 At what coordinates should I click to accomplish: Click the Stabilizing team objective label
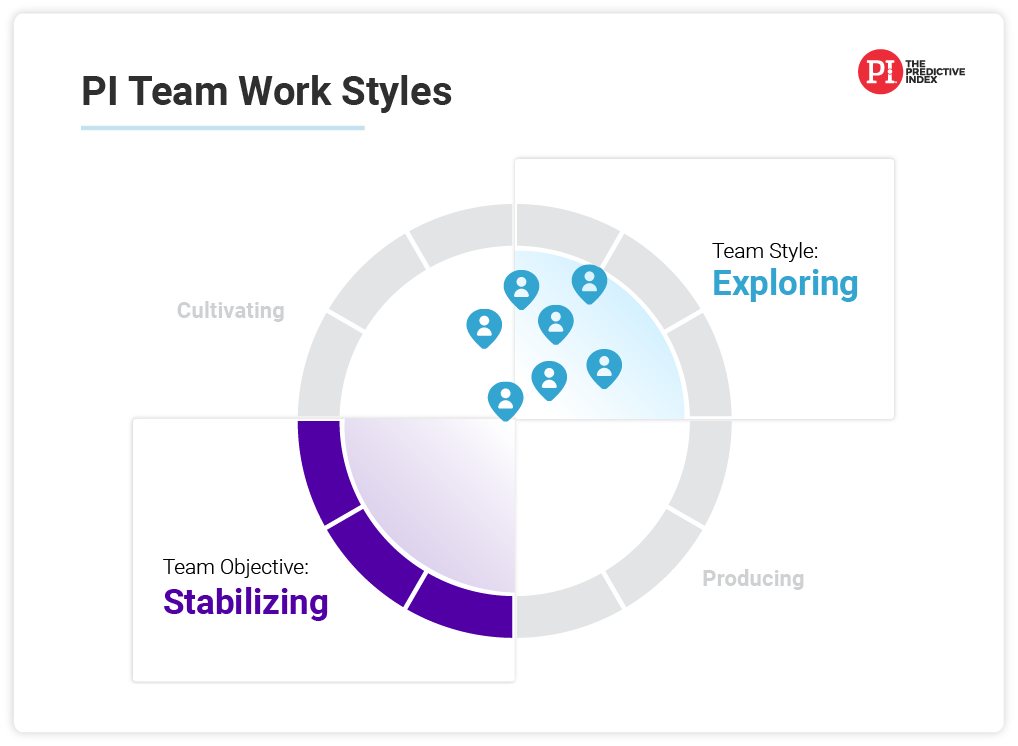tap(245, 603)
